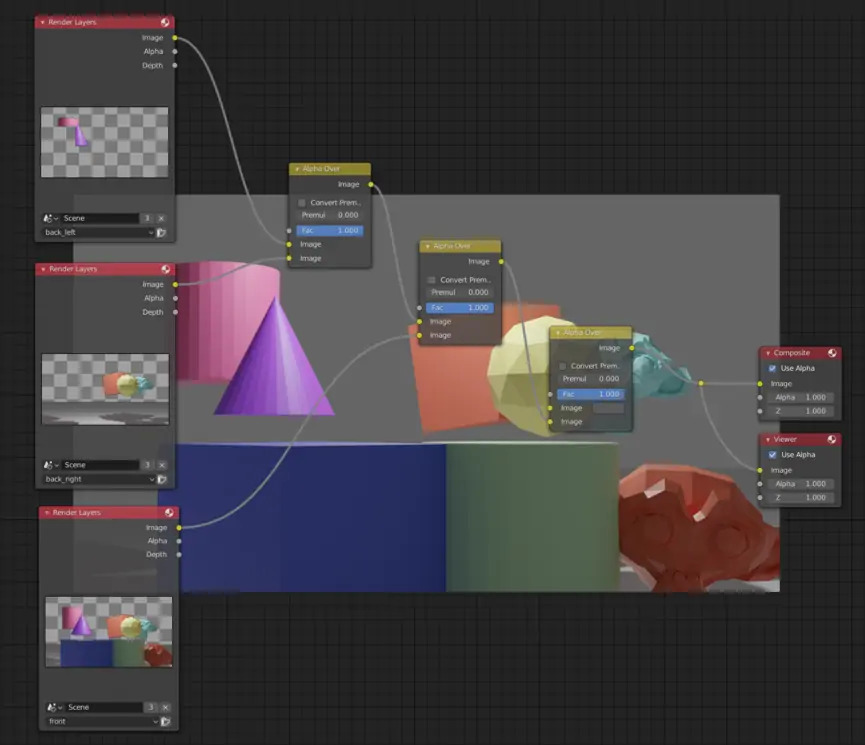Enable Convert Premul on leftmost Alpha Over node
This screenshot has height=745, width=865.
(302, 202)
